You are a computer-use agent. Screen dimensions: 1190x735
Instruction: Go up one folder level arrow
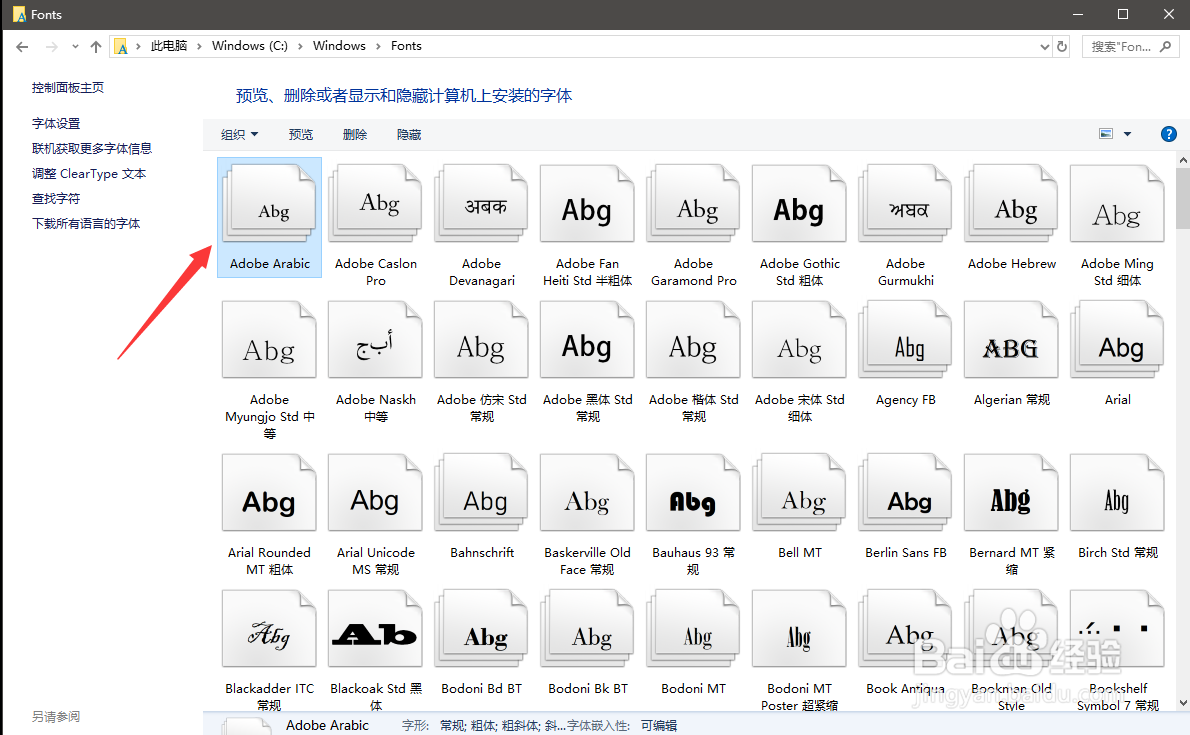[96, 46]
